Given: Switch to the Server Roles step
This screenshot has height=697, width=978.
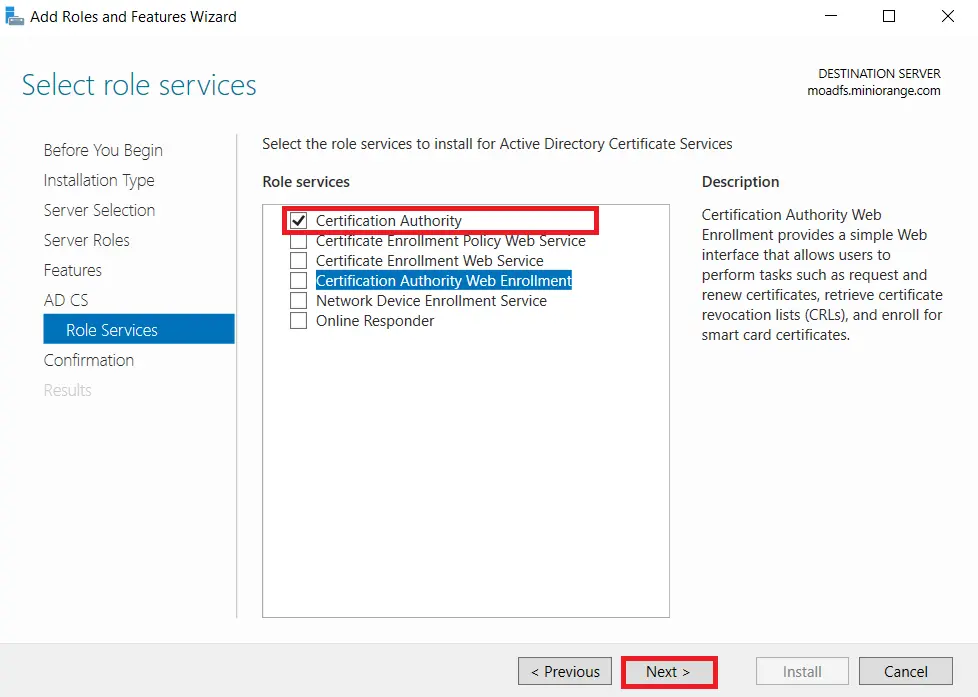Looking at the screenshot, I should 95,240.
